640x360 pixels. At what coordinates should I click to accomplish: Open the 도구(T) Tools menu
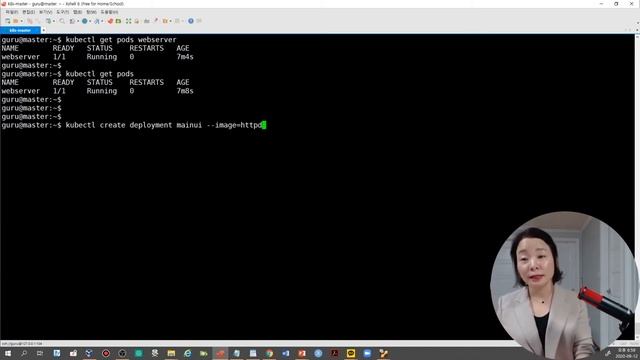[62, 12]
